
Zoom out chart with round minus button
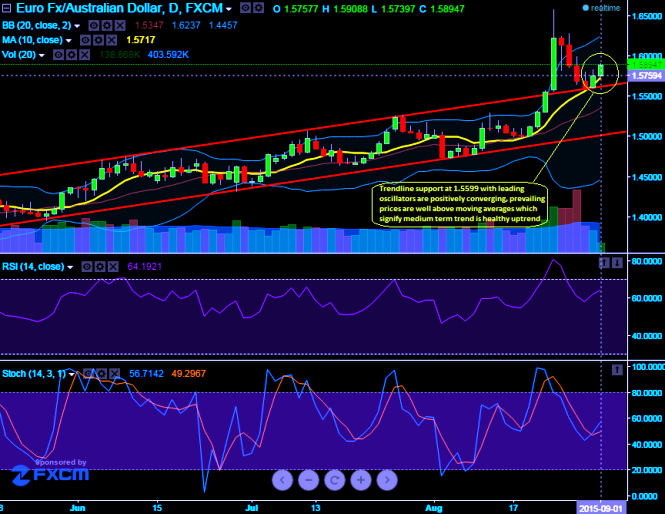(308, 480)
